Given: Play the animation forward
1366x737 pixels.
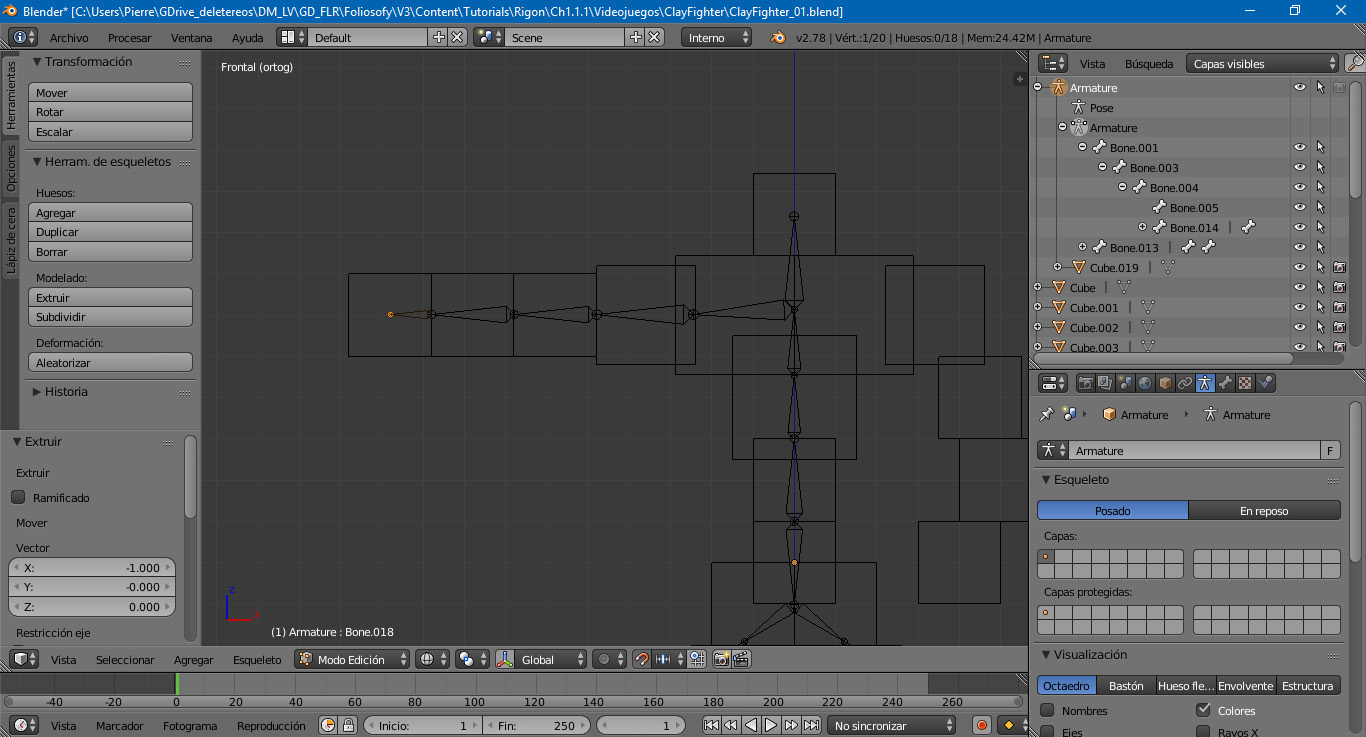Looking at the screenshot, I should coord(771,725).
